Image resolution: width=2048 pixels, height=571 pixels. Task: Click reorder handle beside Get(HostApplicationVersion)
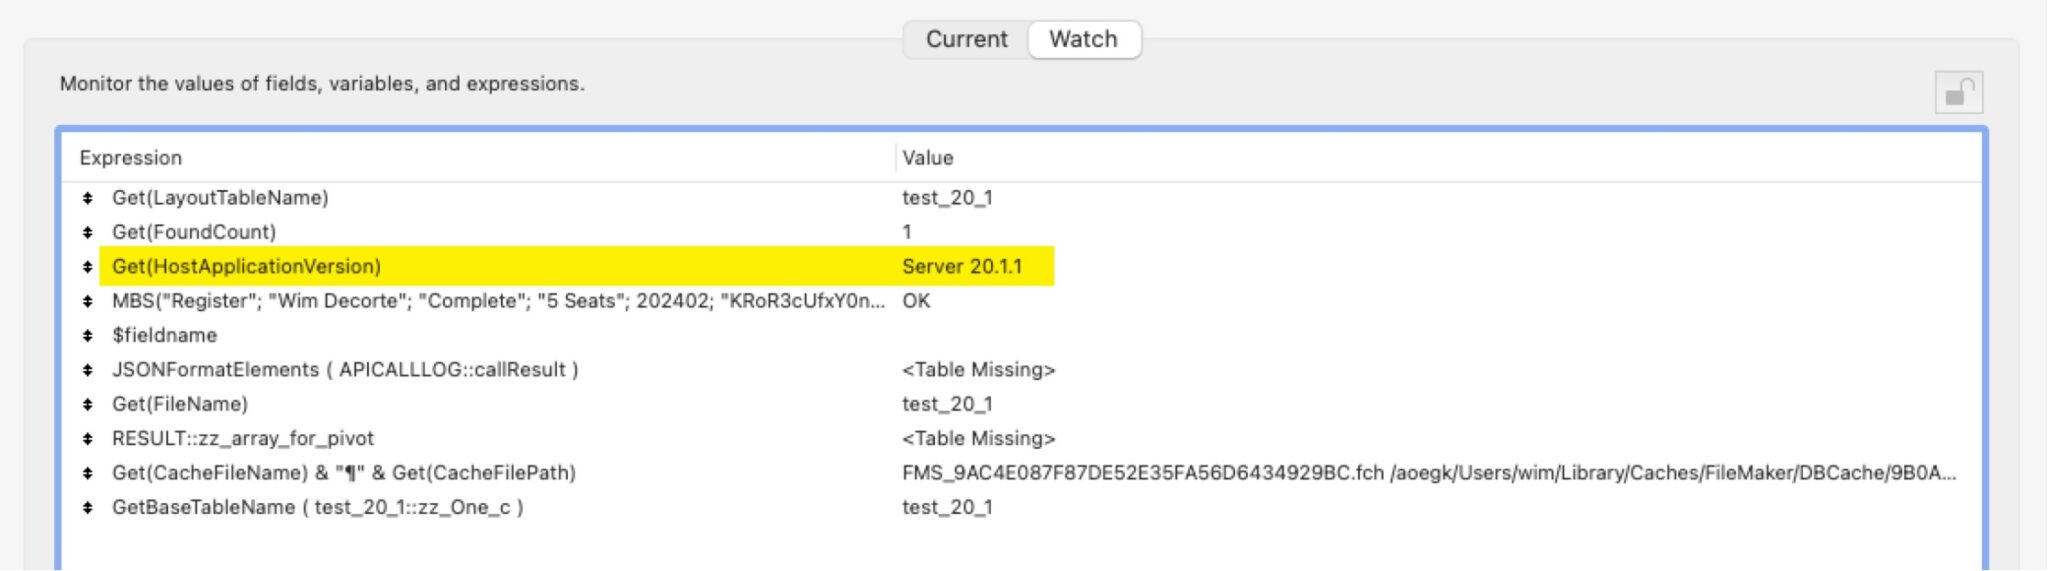tap(88, 267)
